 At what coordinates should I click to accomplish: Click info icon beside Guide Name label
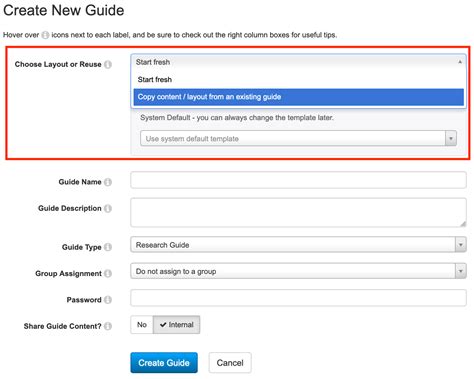pyautogui.click(x=108, y=182)
